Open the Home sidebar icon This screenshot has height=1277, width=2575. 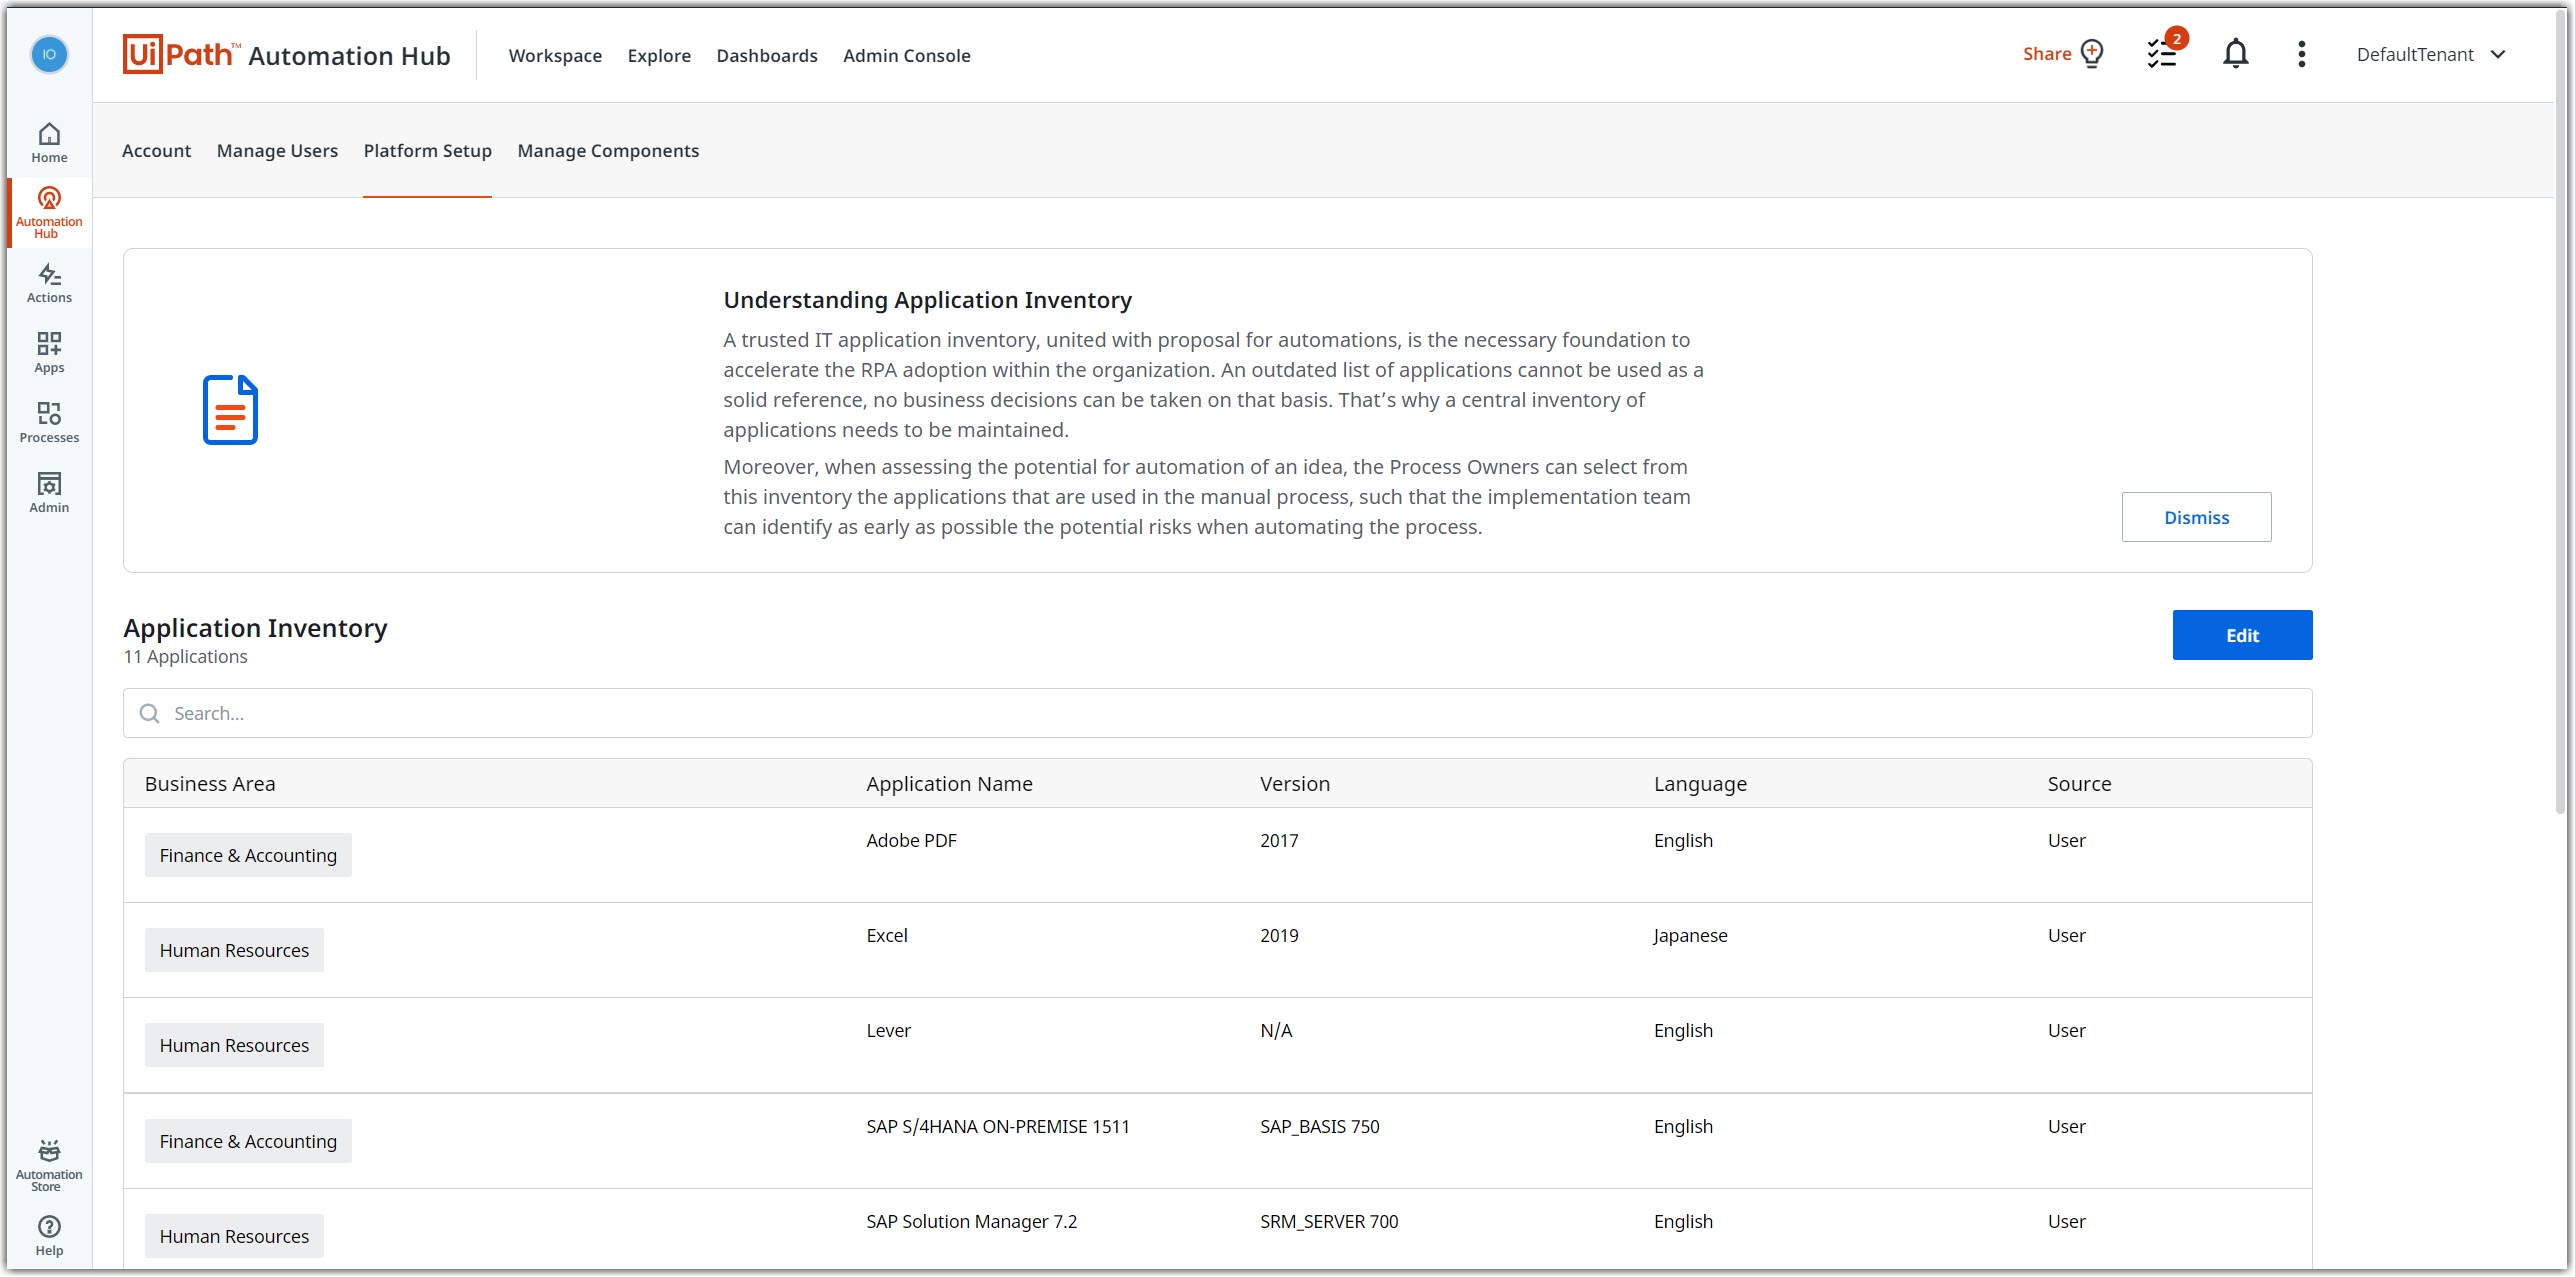49,143
